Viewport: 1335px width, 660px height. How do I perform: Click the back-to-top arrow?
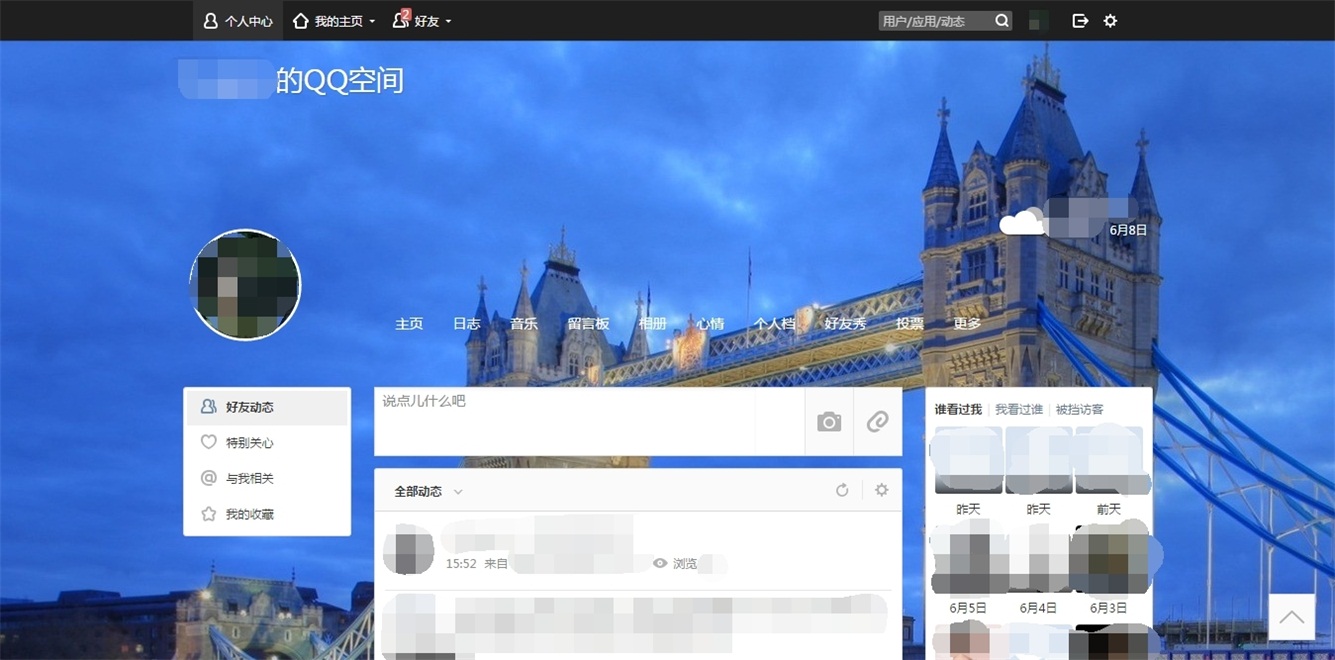click(x=1290, y=617)
